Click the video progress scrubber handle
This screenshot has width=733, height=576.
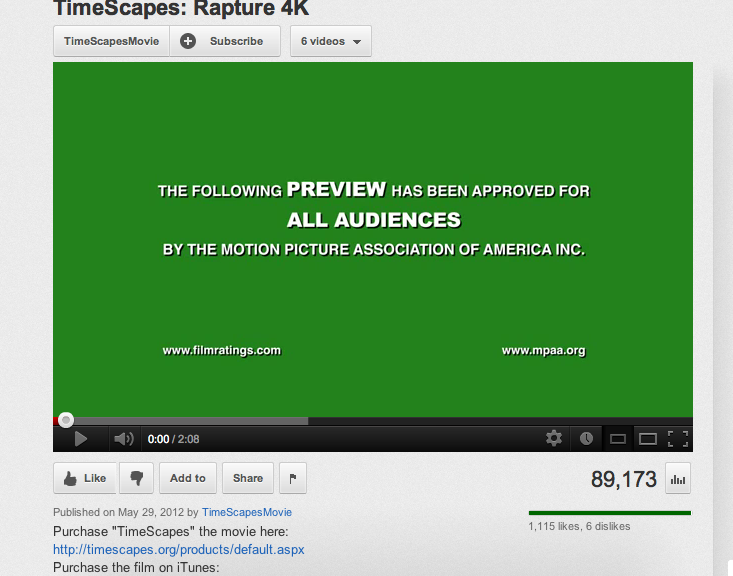pyautogui.click(x=66, y=420)
